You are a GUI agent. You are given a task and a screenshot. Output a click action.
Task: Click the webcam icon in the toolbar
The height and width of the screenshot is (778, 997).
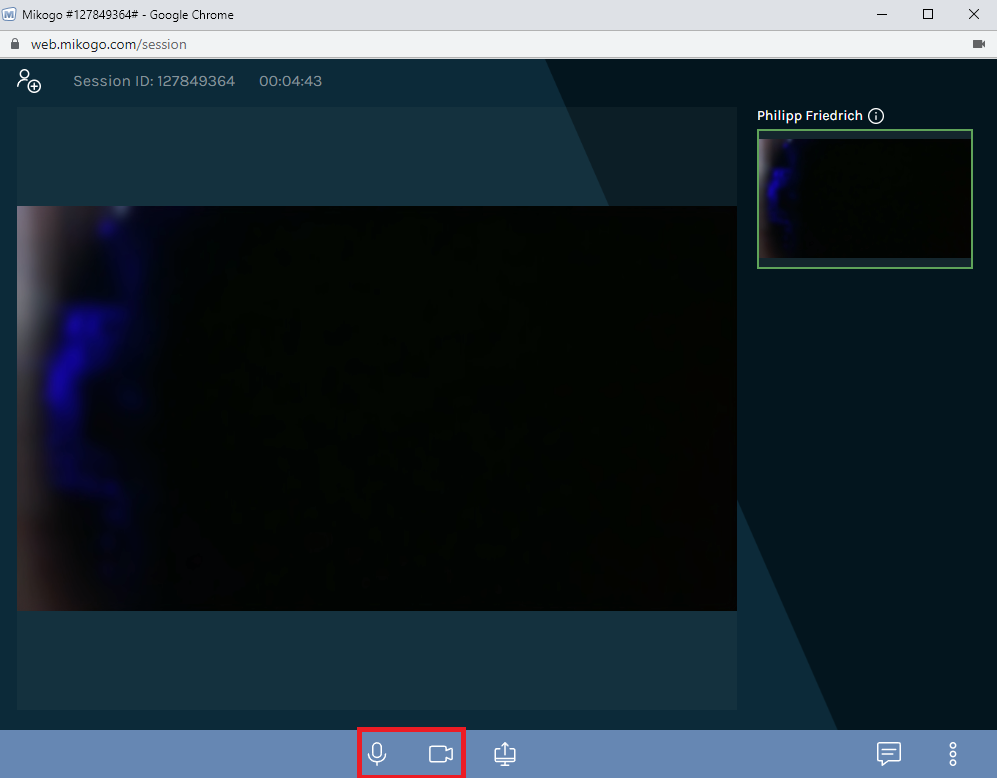coord(441,753)
